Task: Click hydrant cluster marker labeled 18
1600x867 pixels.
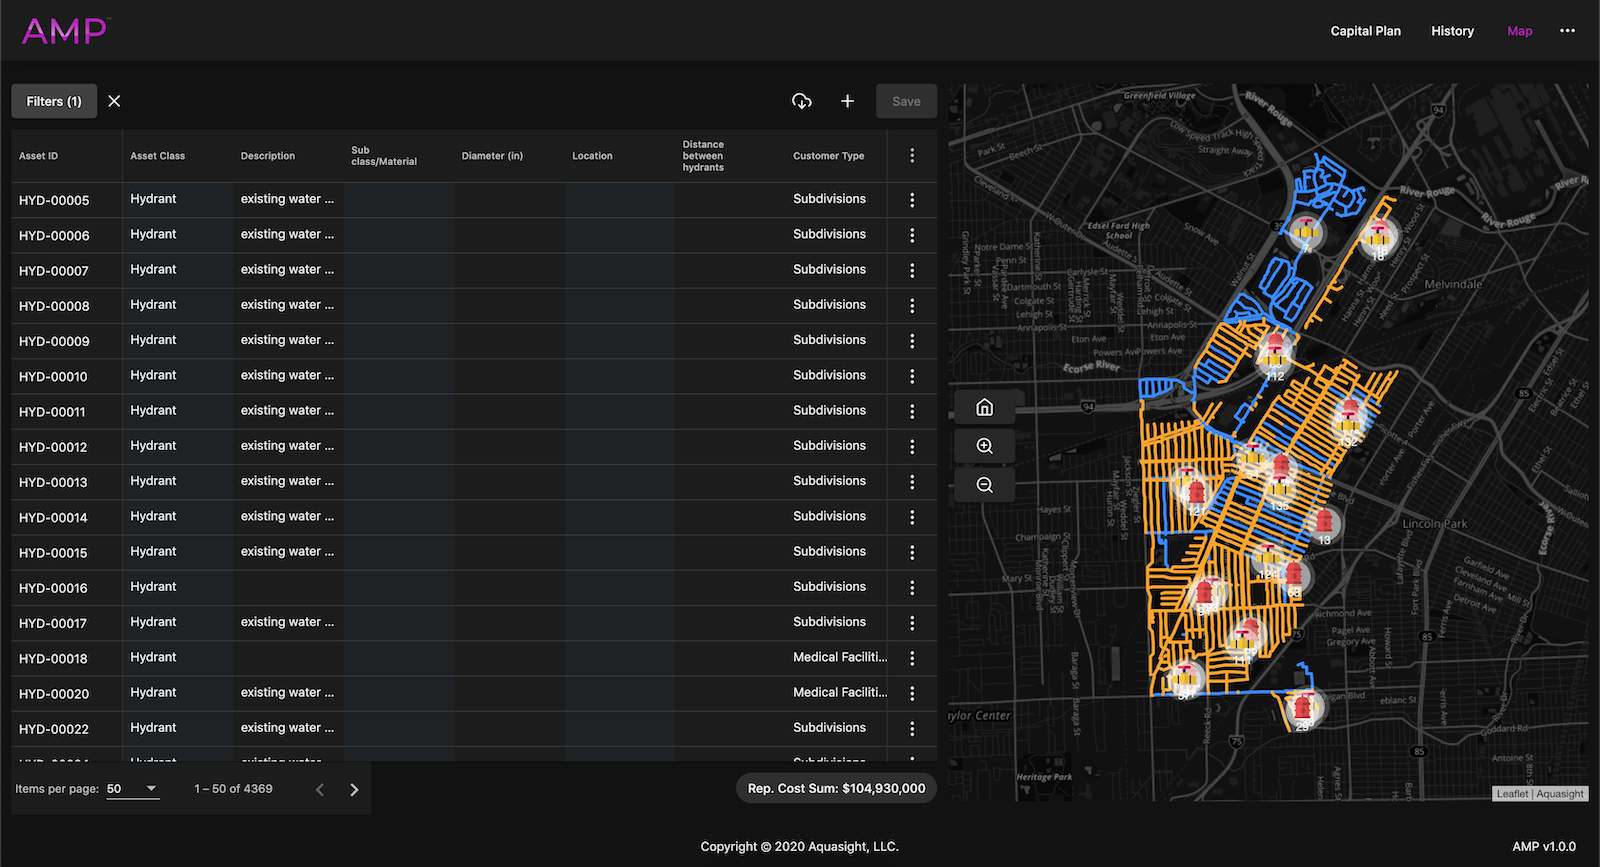Action: click(1378, 240)
